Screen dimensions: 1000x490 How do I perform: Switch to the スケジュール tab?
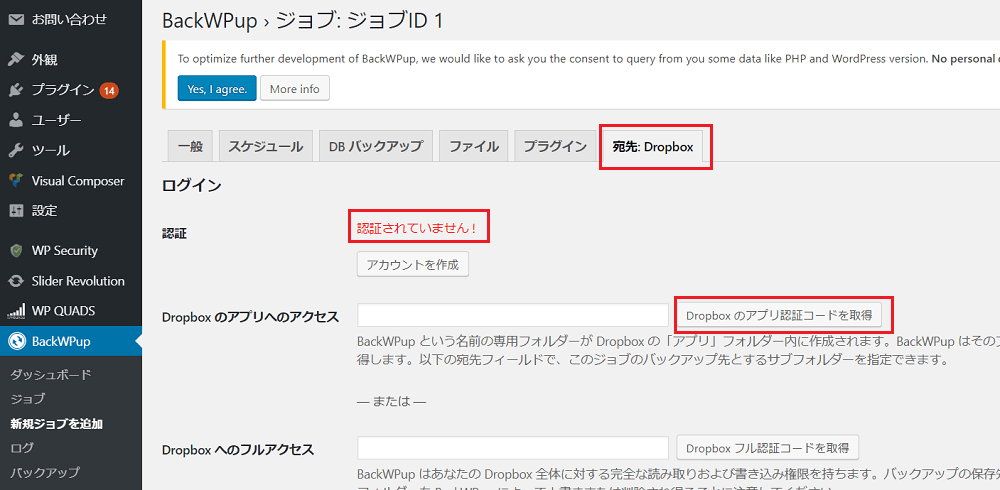coord(265,146)
